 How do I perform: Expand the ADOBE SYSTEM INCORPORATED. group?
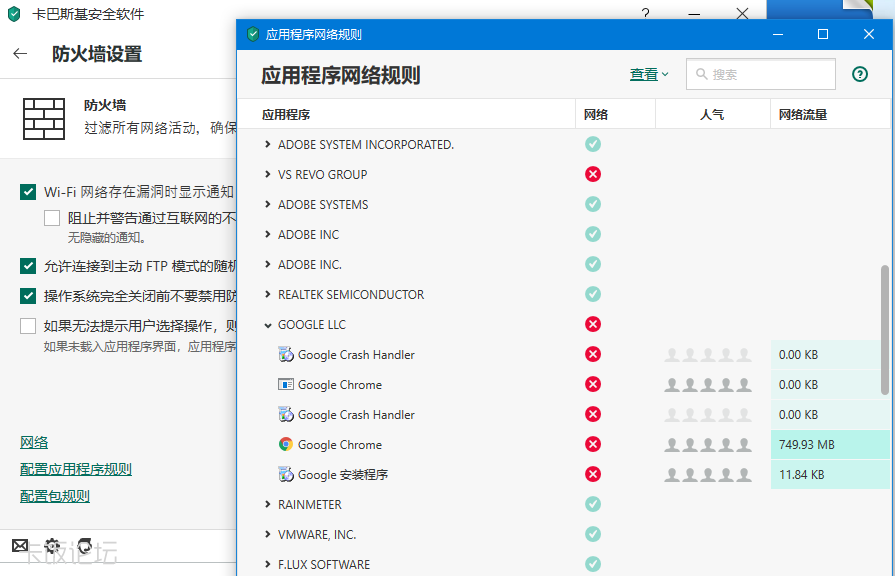tap(267, 144)
